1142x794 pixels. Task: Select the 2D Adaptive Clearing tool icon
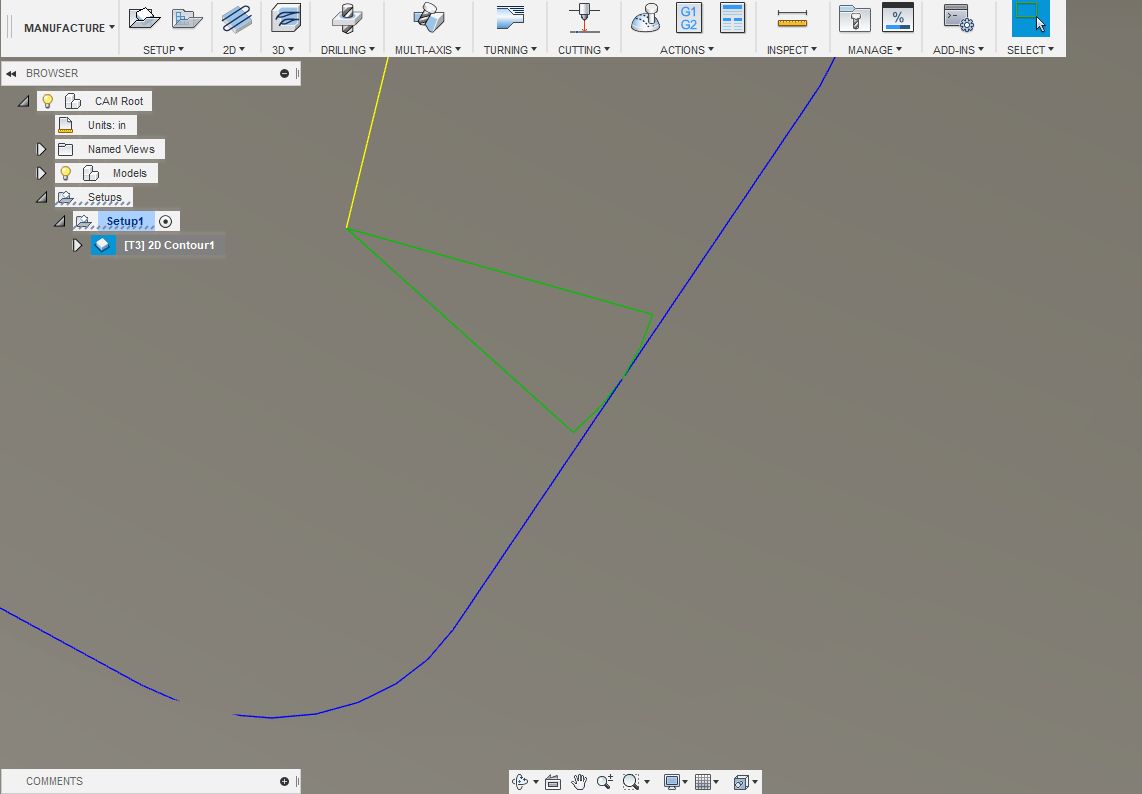coord(237,17)
